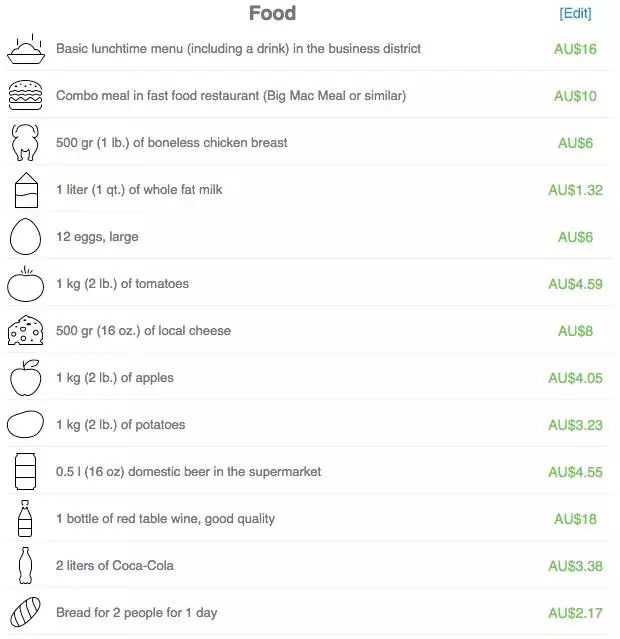Click the burger combo meal icon
620x639 pixels.
coord(25,96)
